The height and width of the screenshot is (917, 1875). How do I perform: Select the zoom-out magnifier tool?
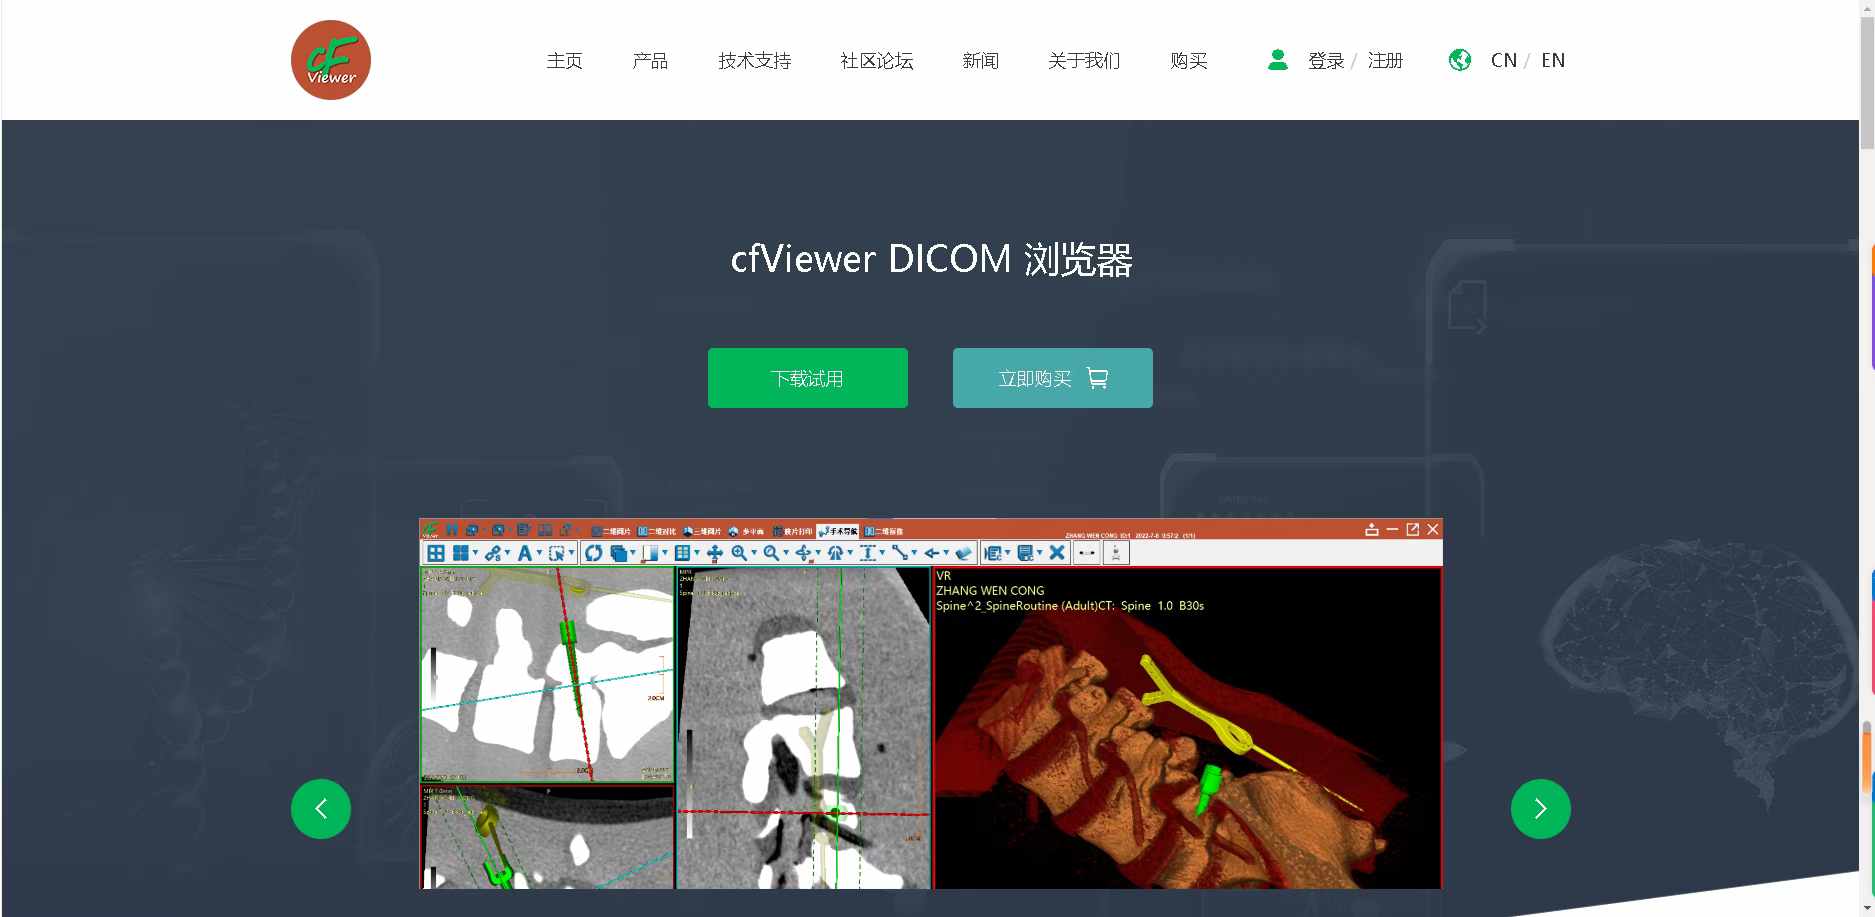click(x=770, y=553)
